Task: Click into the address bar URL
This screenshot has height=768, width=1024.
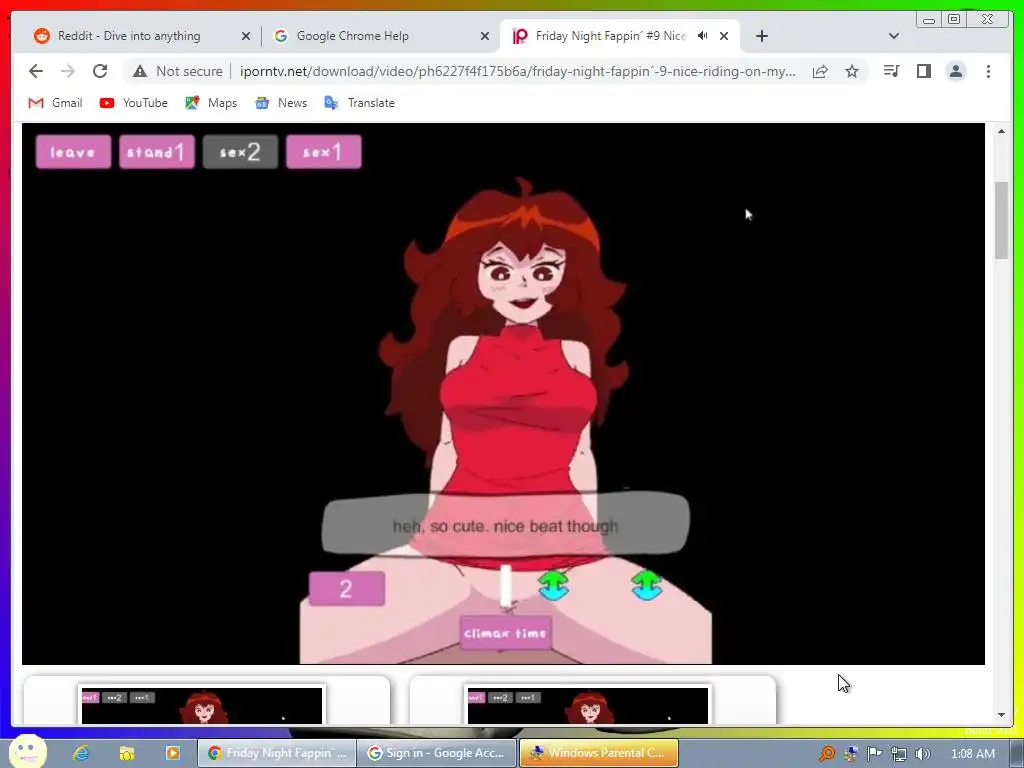Action: [517, 71]
